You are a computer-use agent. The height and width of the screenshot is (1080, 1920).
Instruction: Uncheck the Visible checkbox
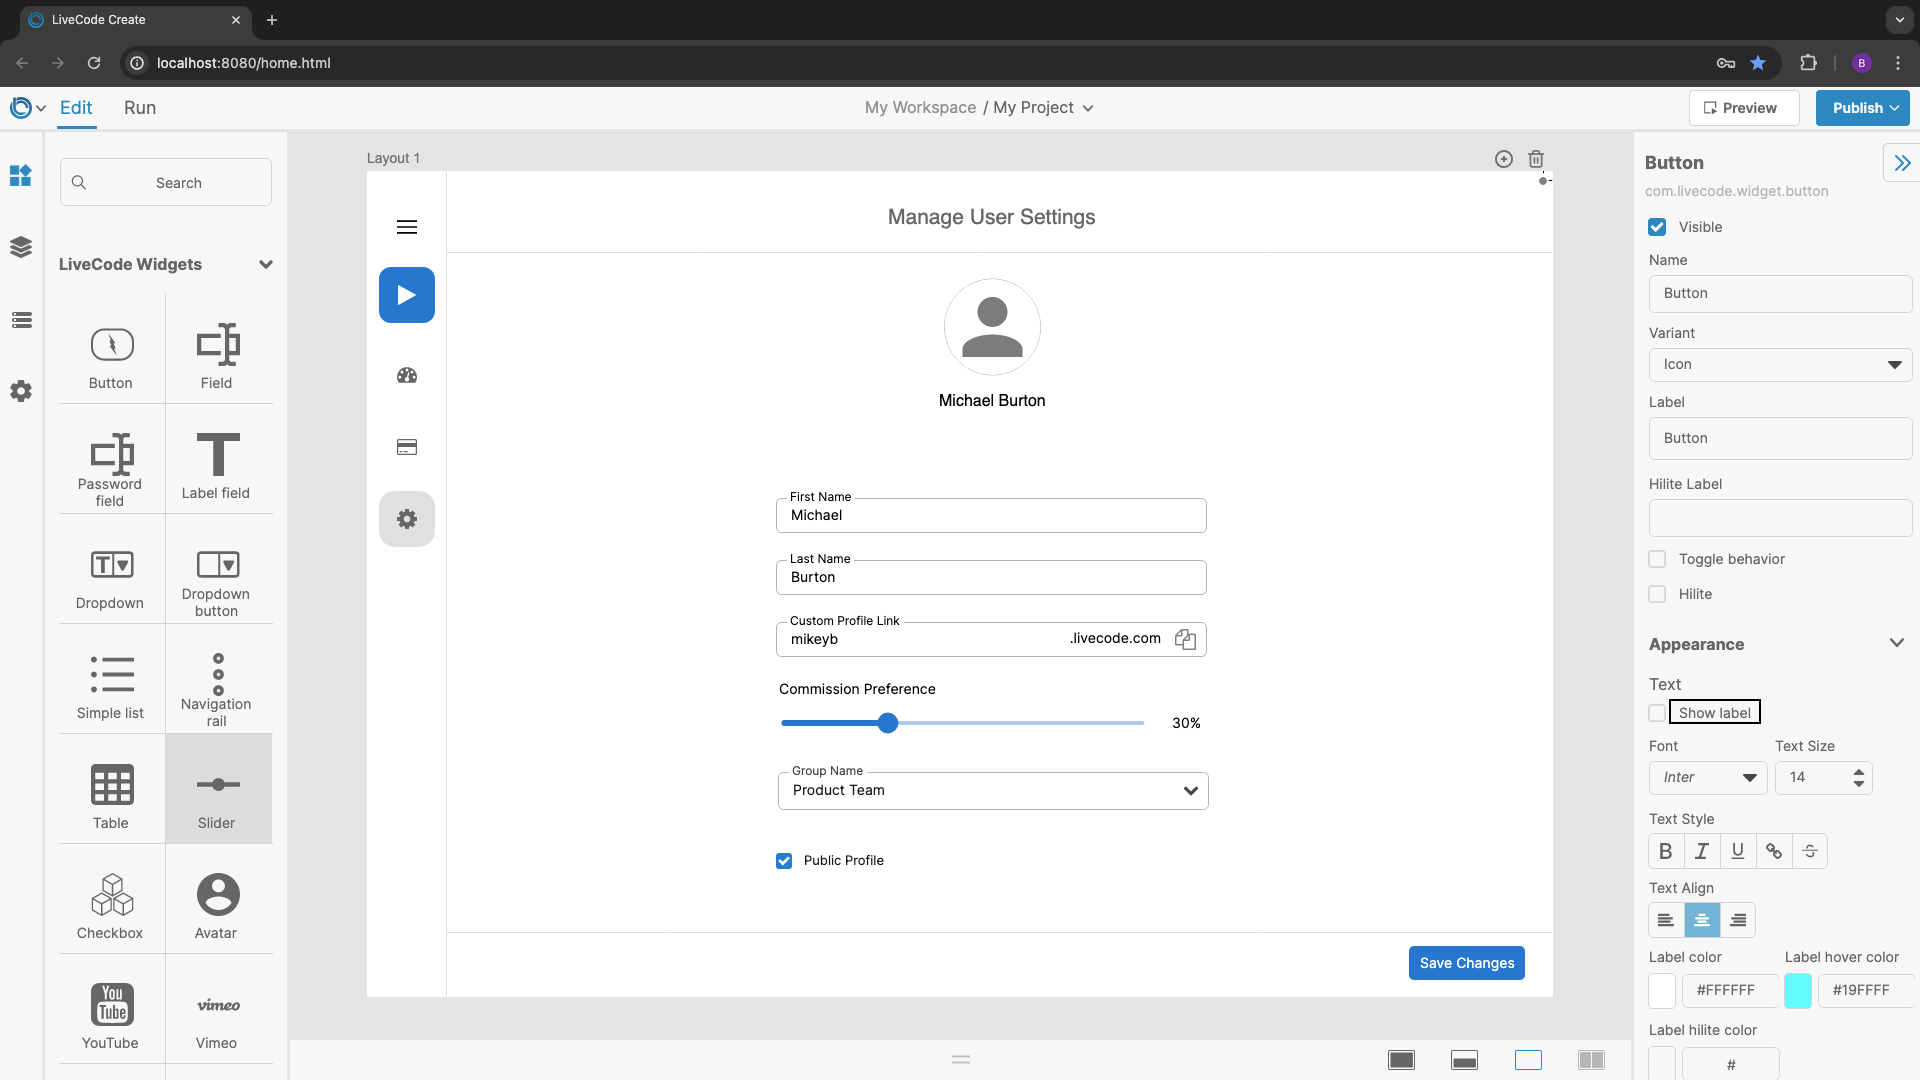coord(1657,227)
